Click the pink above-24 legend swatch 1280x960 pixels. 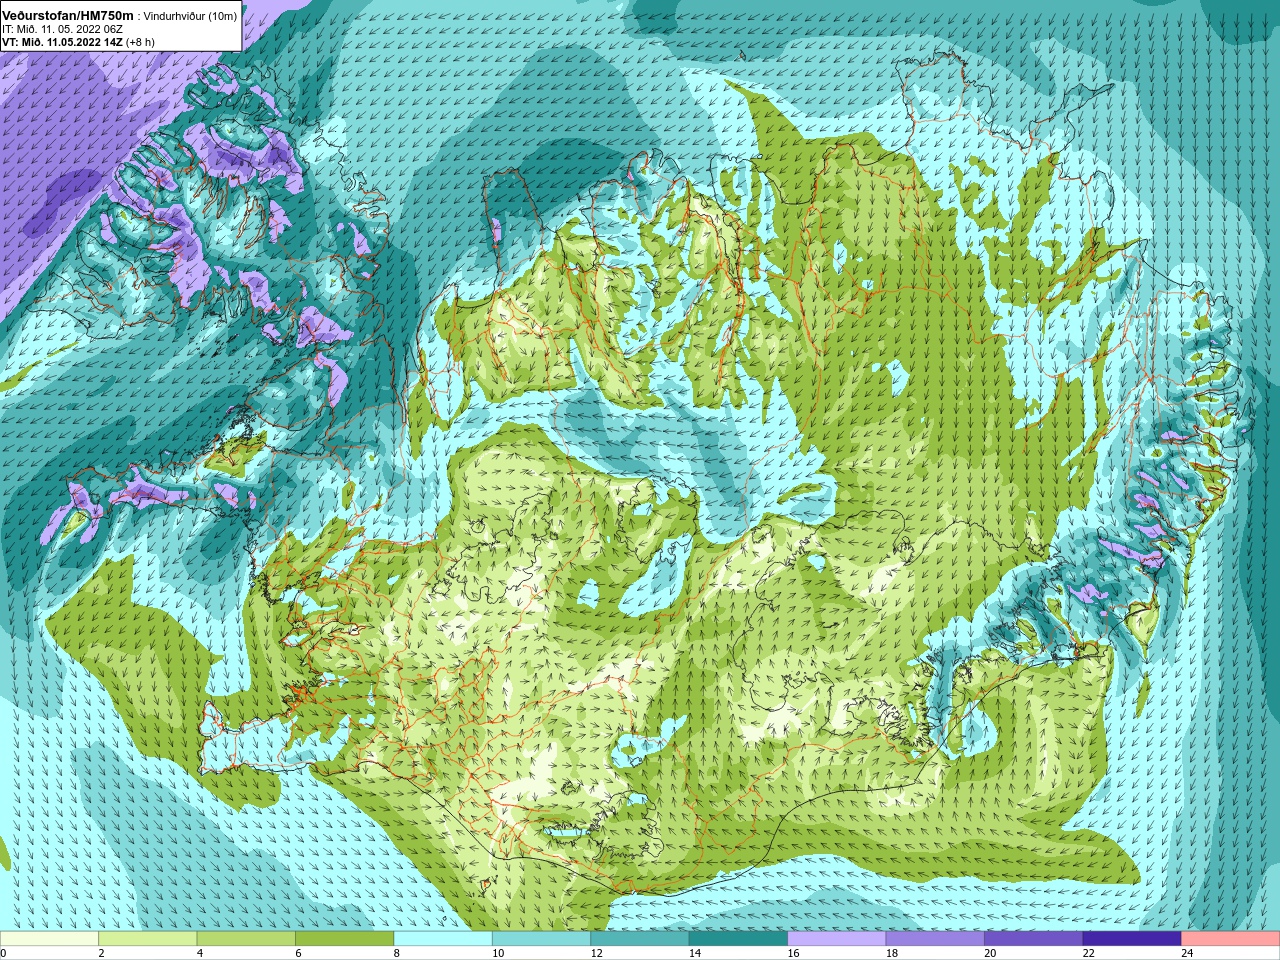(1231, 939)
